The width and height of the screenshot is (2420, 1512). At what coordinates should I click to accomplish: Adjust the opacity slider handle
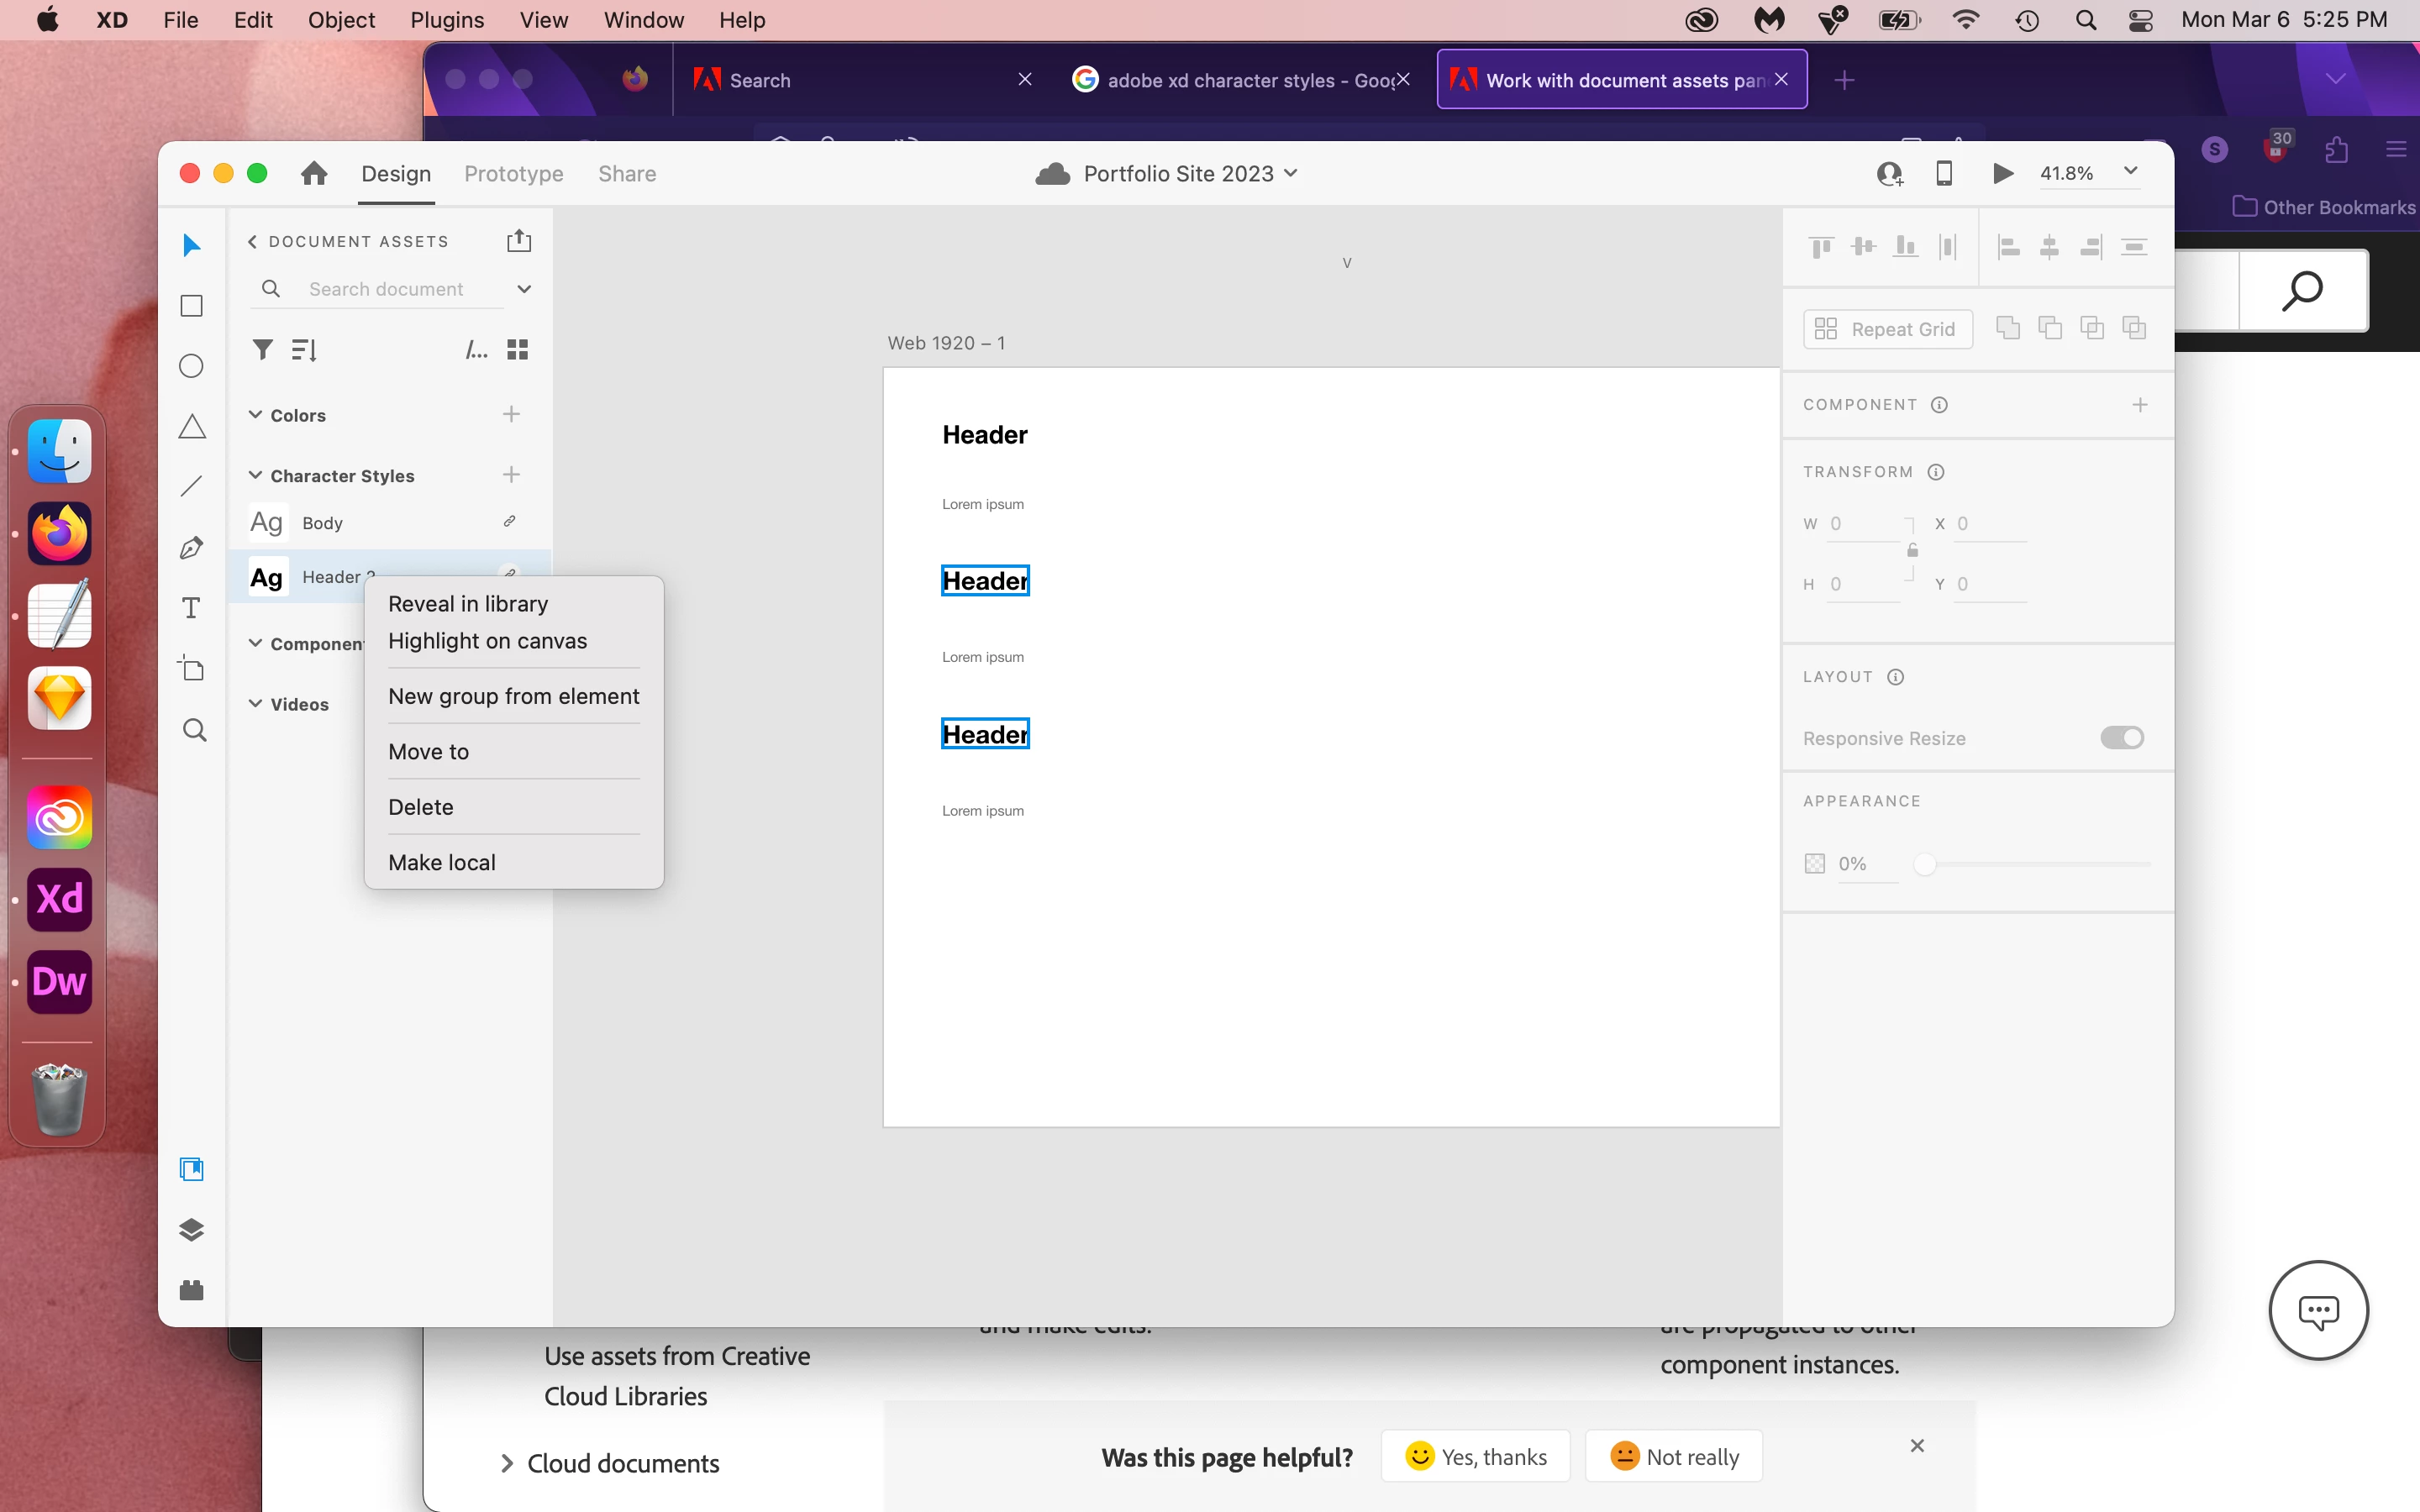pos(1924,864)
